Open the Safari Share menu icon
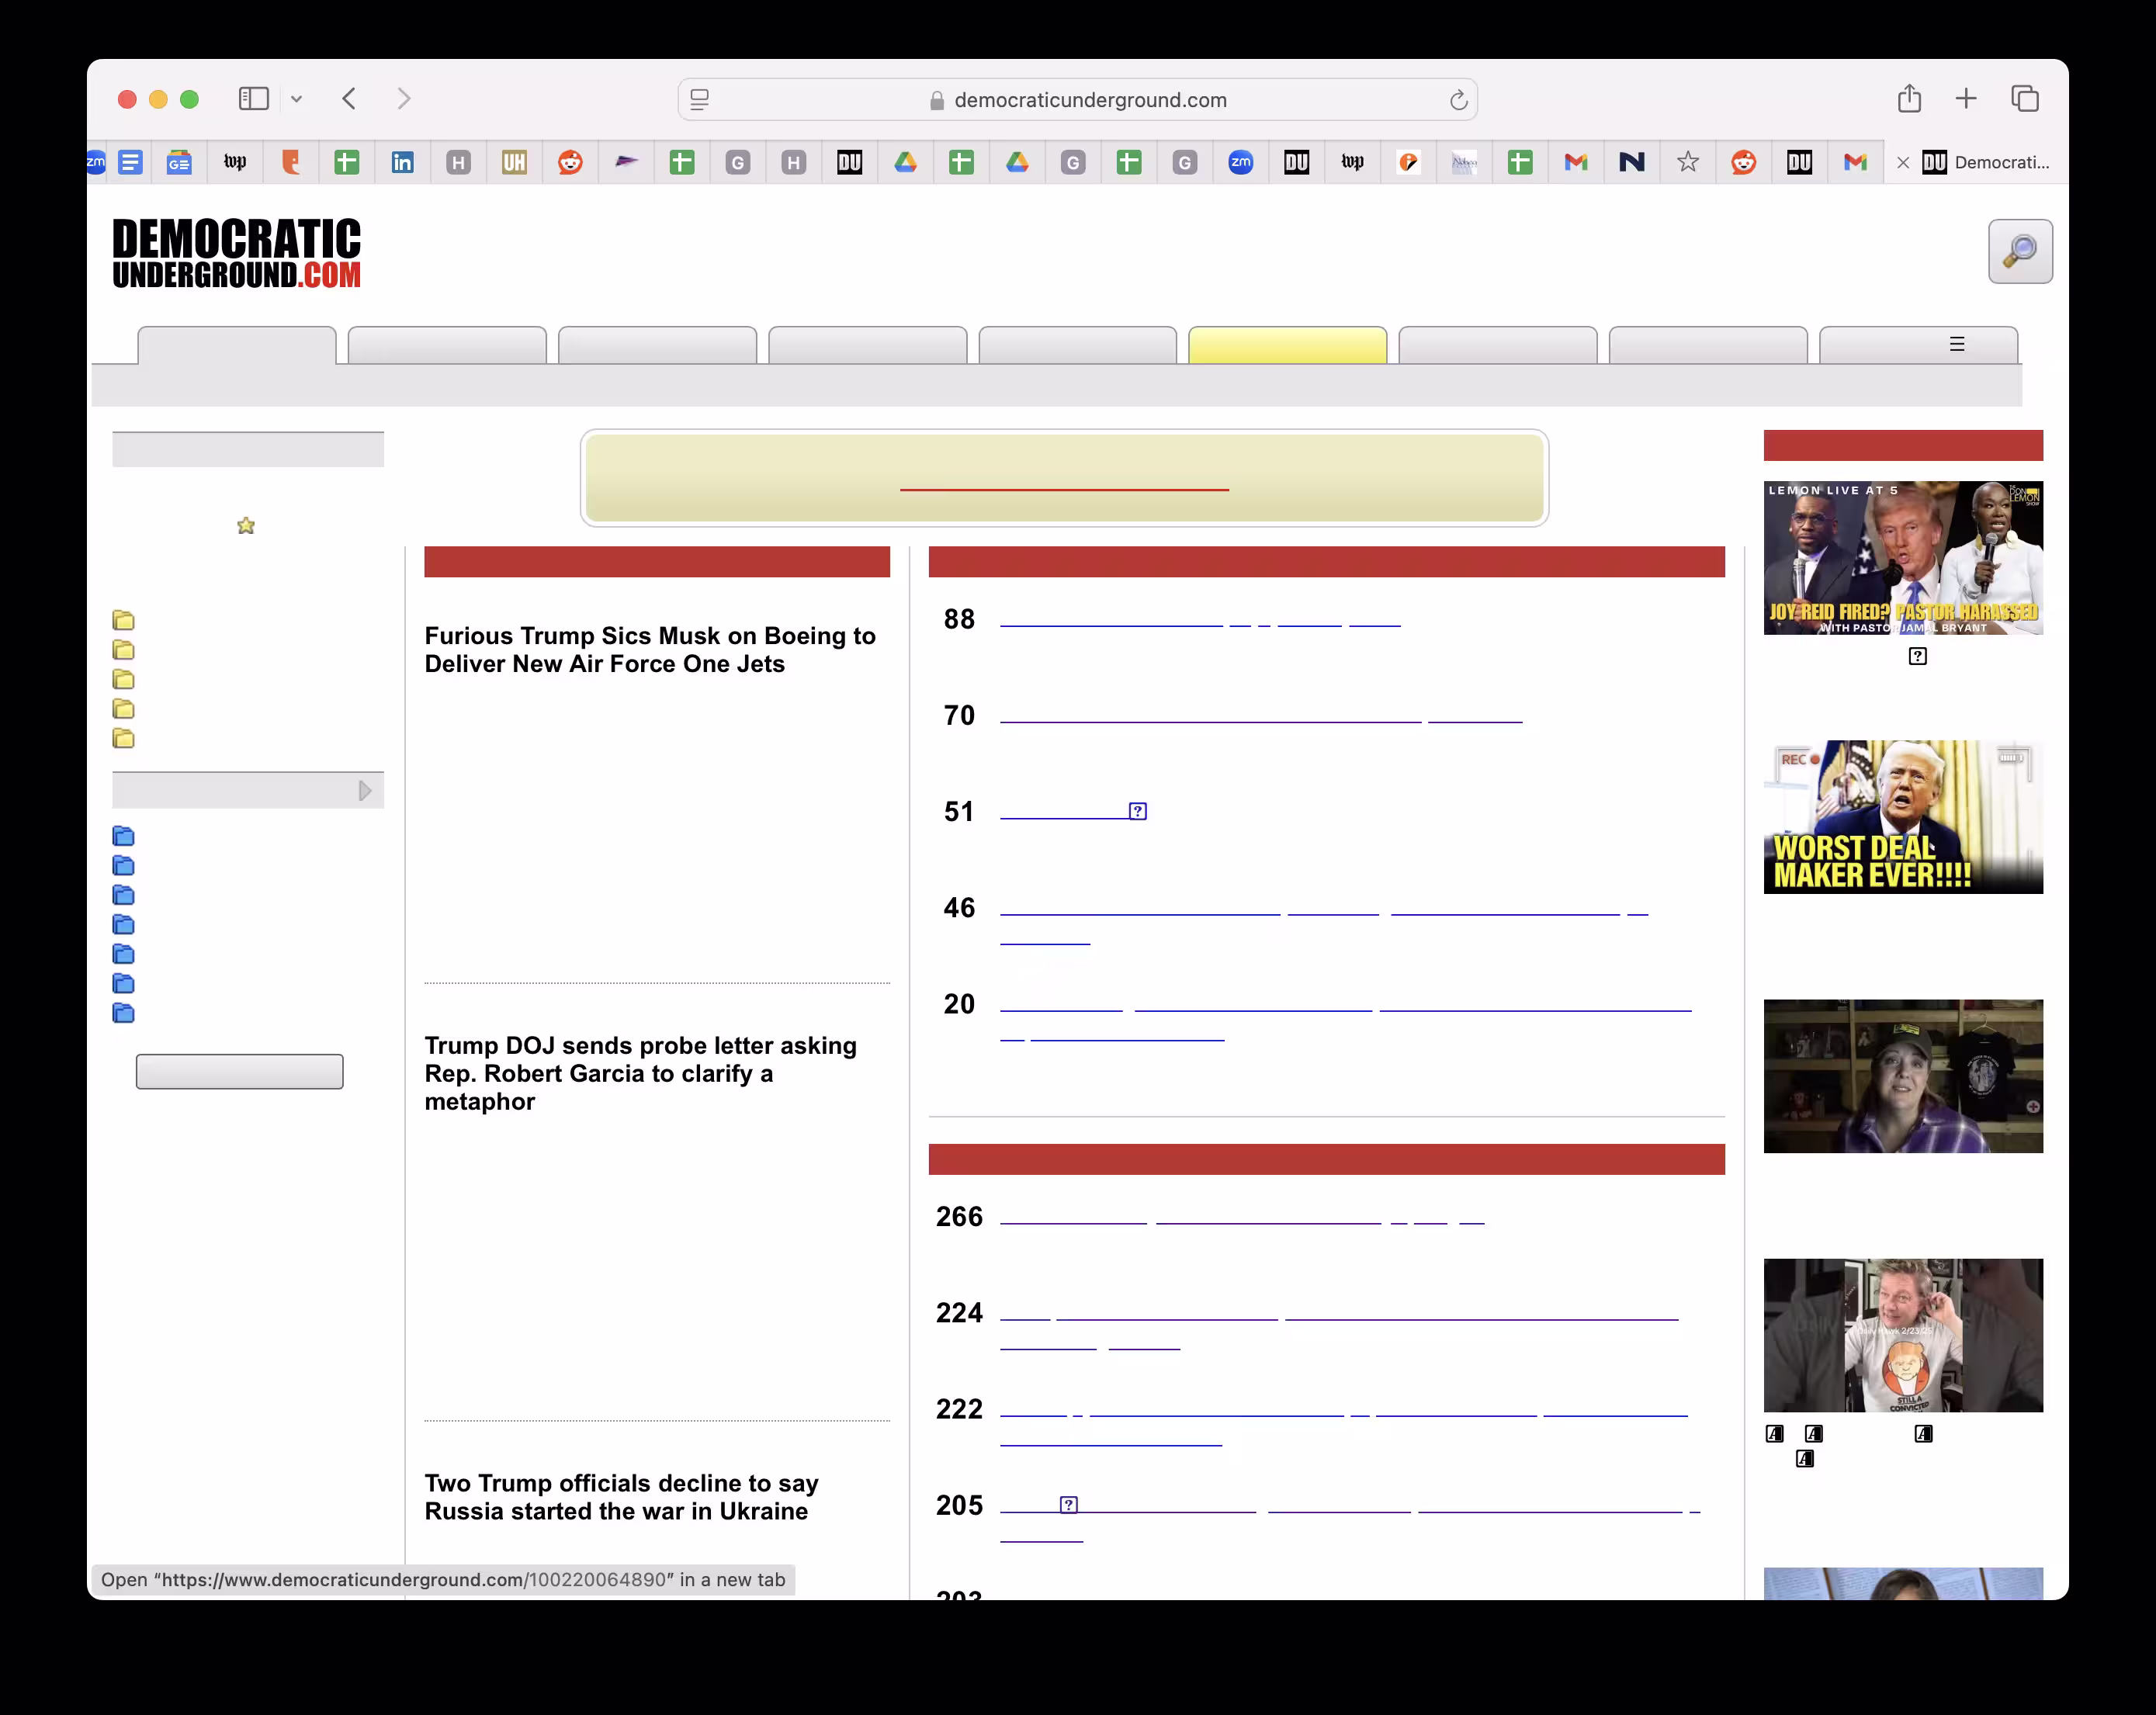 [1909, 99]
